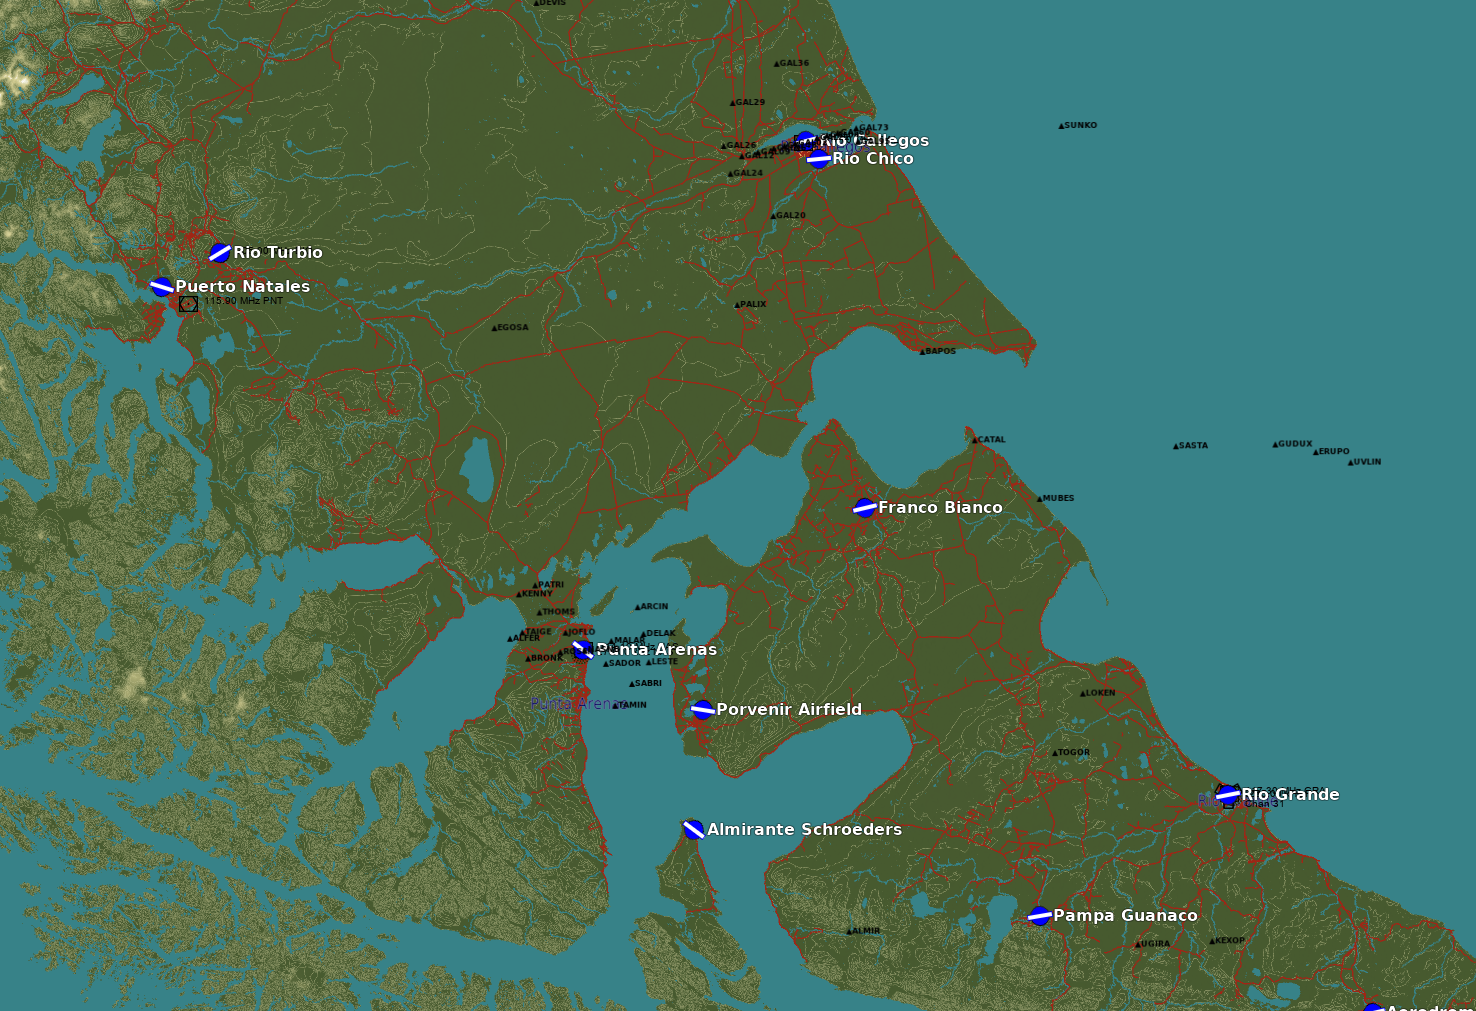1476x1011 pixels.
Task: Click the purple Punta Arenas city name
Action: (x=578, y=704)
